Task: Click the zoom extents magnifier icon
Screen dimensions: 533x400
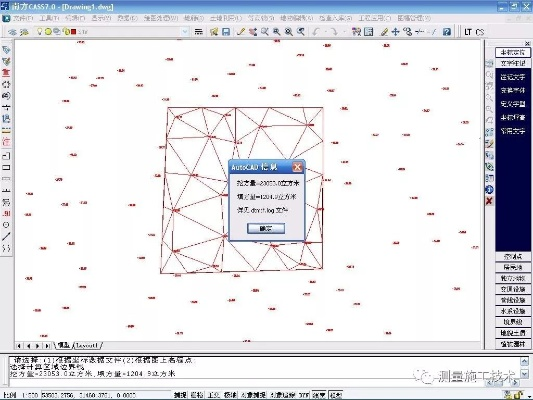Action: coord(289,32)
